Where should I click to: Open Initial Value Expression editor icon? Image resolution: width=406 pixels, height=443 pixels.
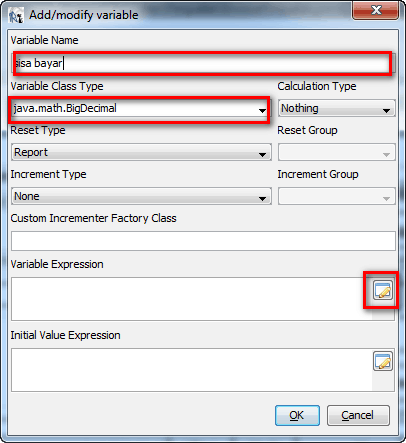382,361
